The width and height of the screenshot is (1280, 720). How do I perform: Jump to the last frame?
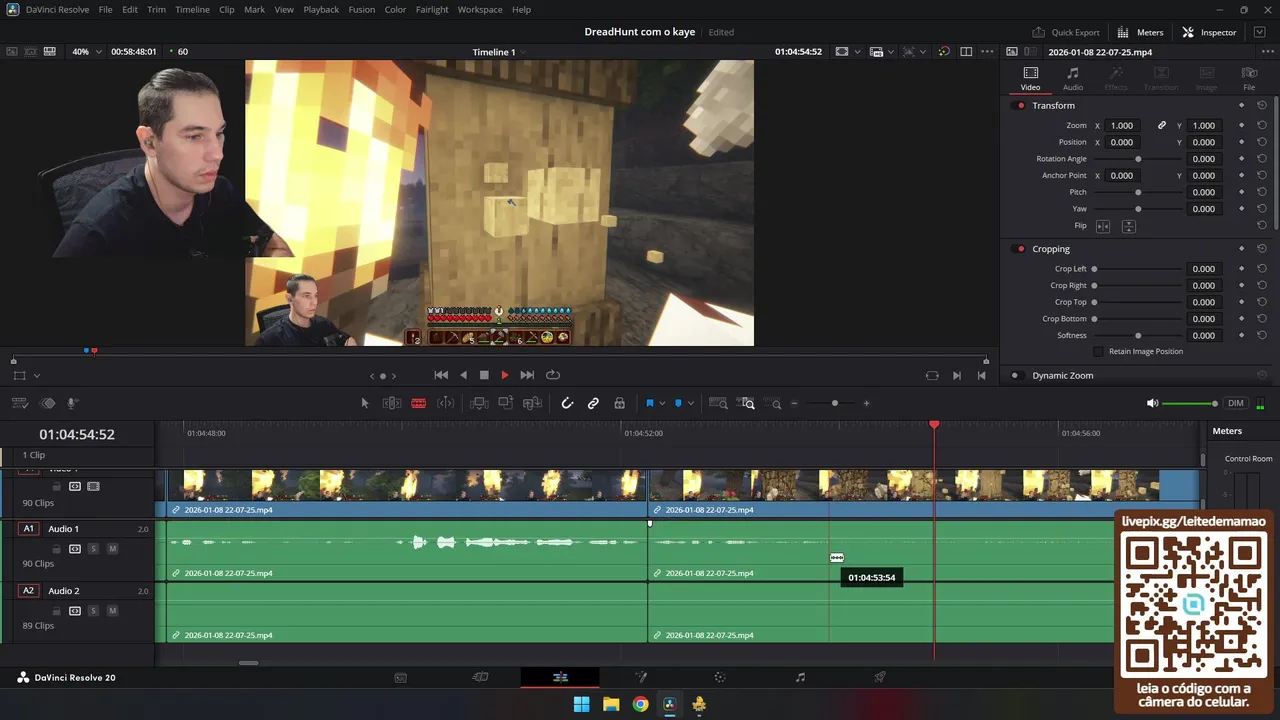point(527,375)
